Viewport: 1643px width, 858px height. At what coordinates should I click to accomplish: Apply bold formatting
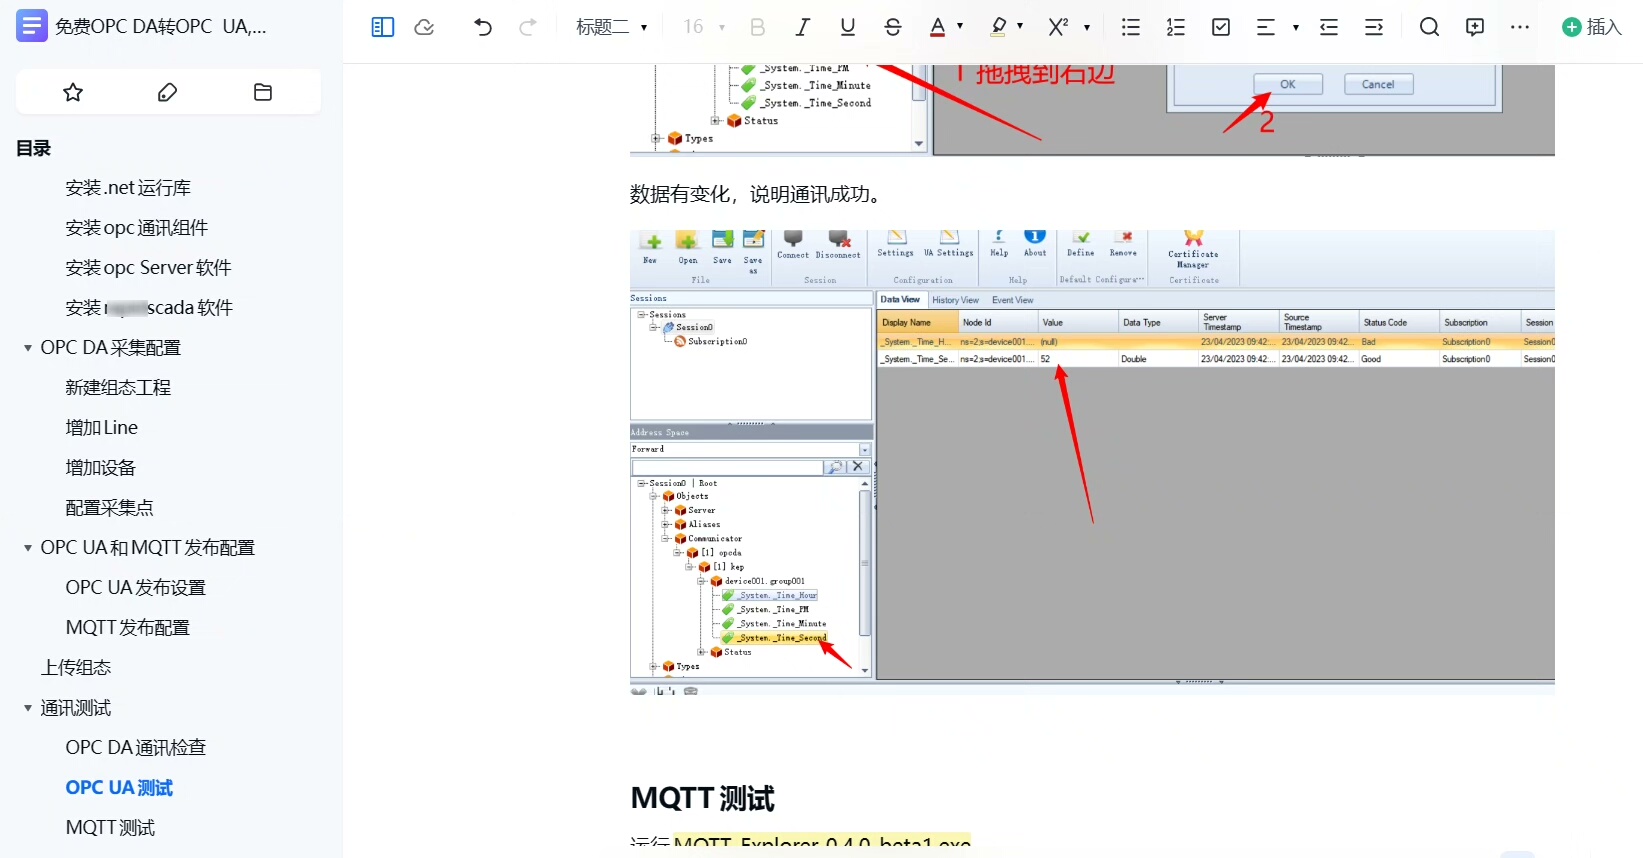[757, 27]
